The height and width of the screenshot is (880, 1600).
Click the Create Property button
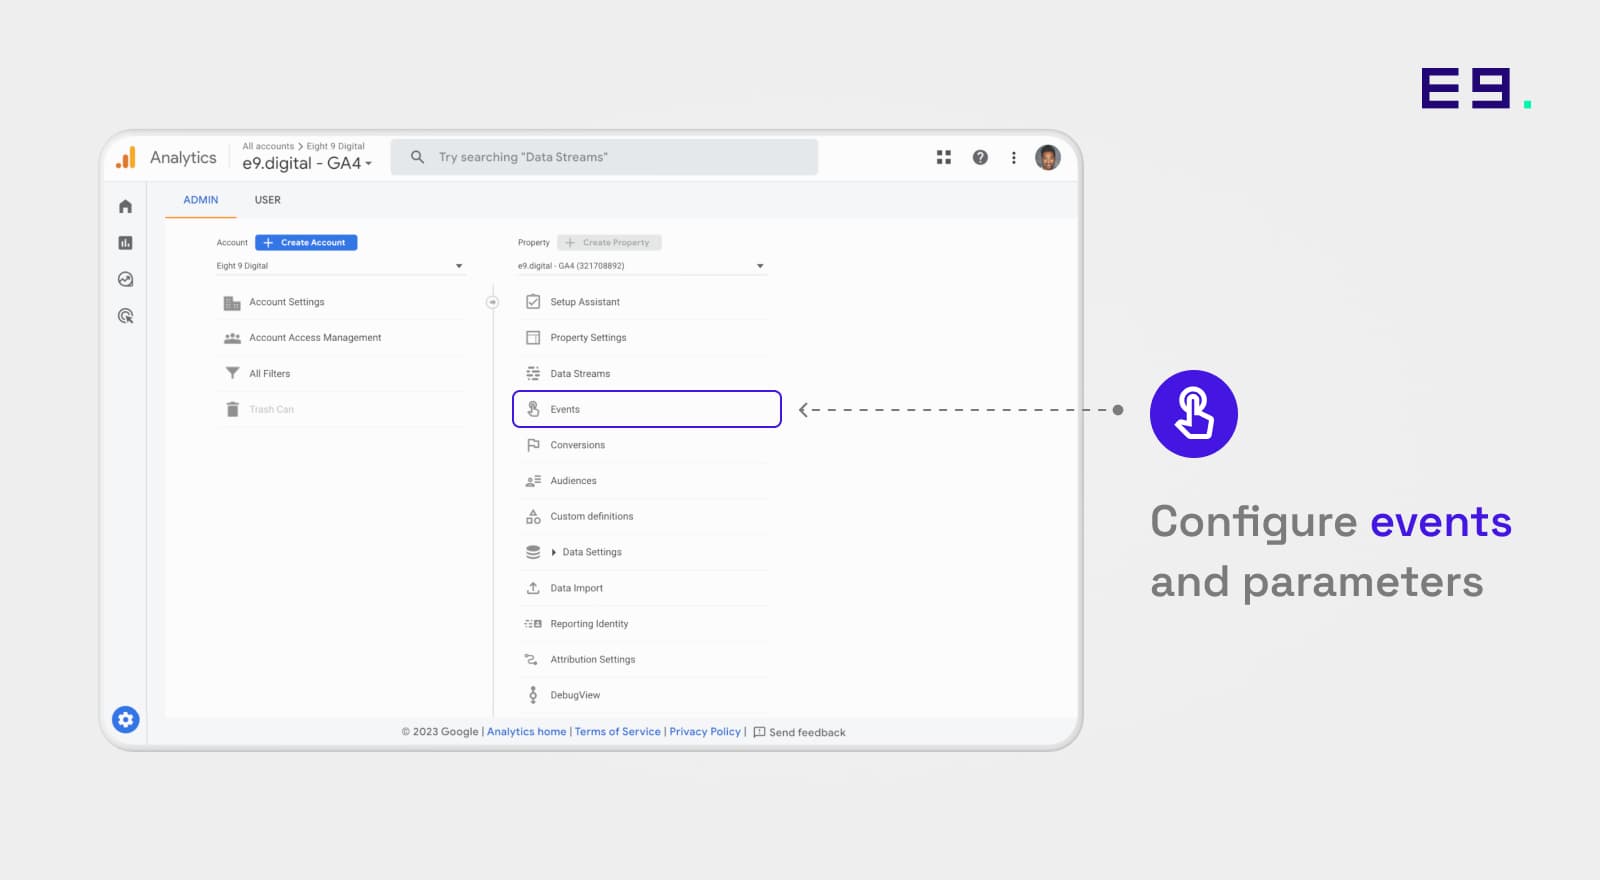click(609, 242)
